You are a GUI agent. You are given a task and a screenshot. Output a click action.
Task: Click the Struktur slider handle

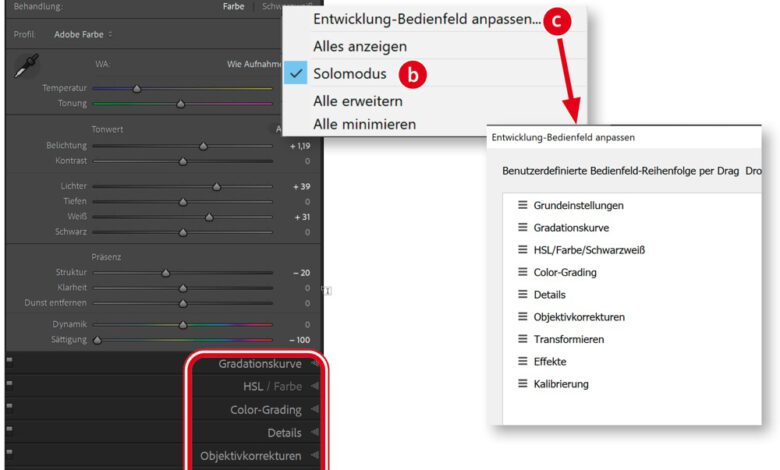(x=166, y=273)
